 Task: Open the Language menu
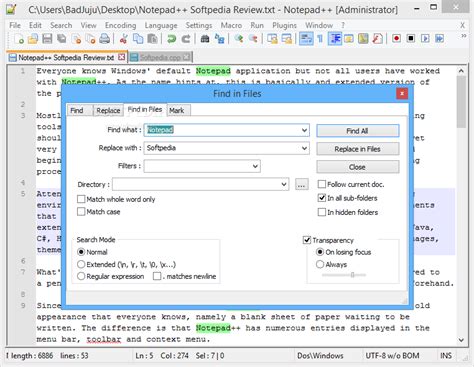(x=161, y=25)
